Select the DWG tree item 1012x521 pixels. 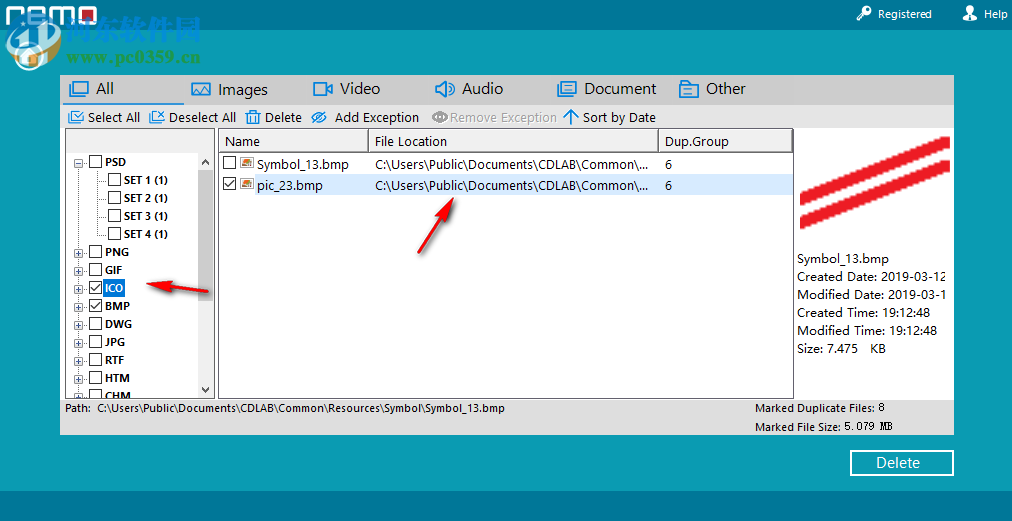118,324
